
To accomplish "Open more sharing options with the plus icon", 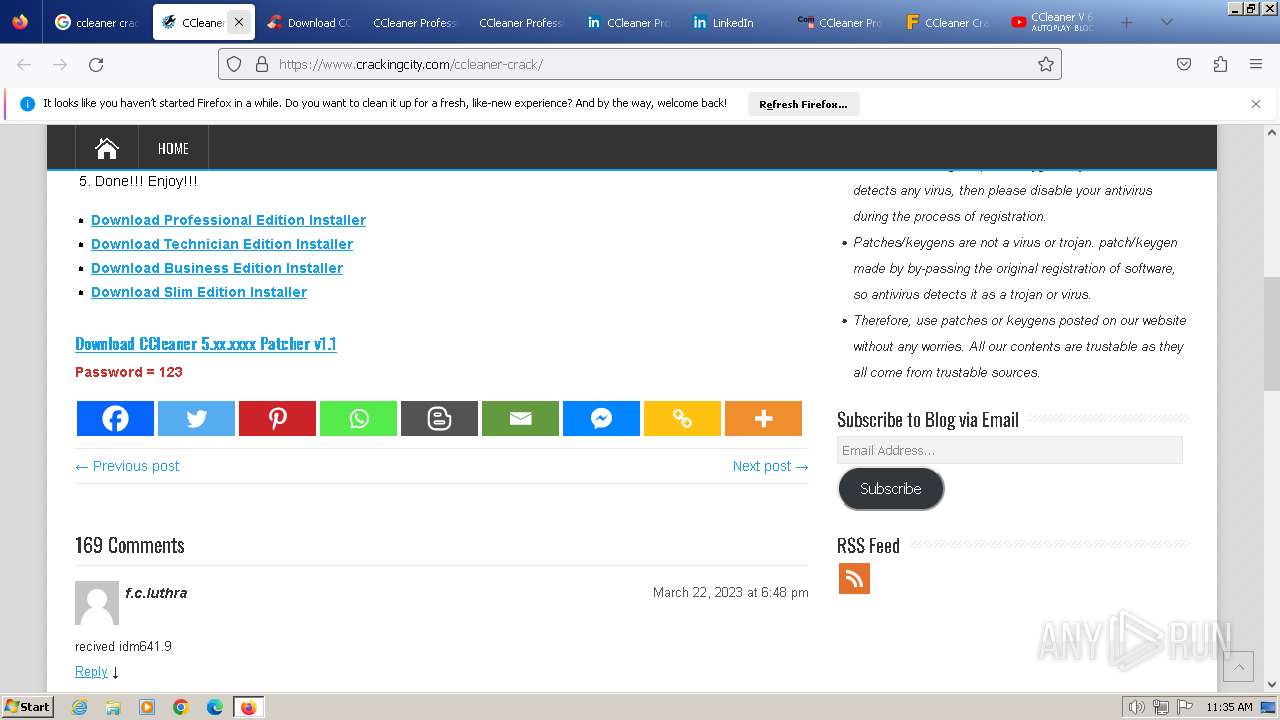I will (x=763, y=419).
